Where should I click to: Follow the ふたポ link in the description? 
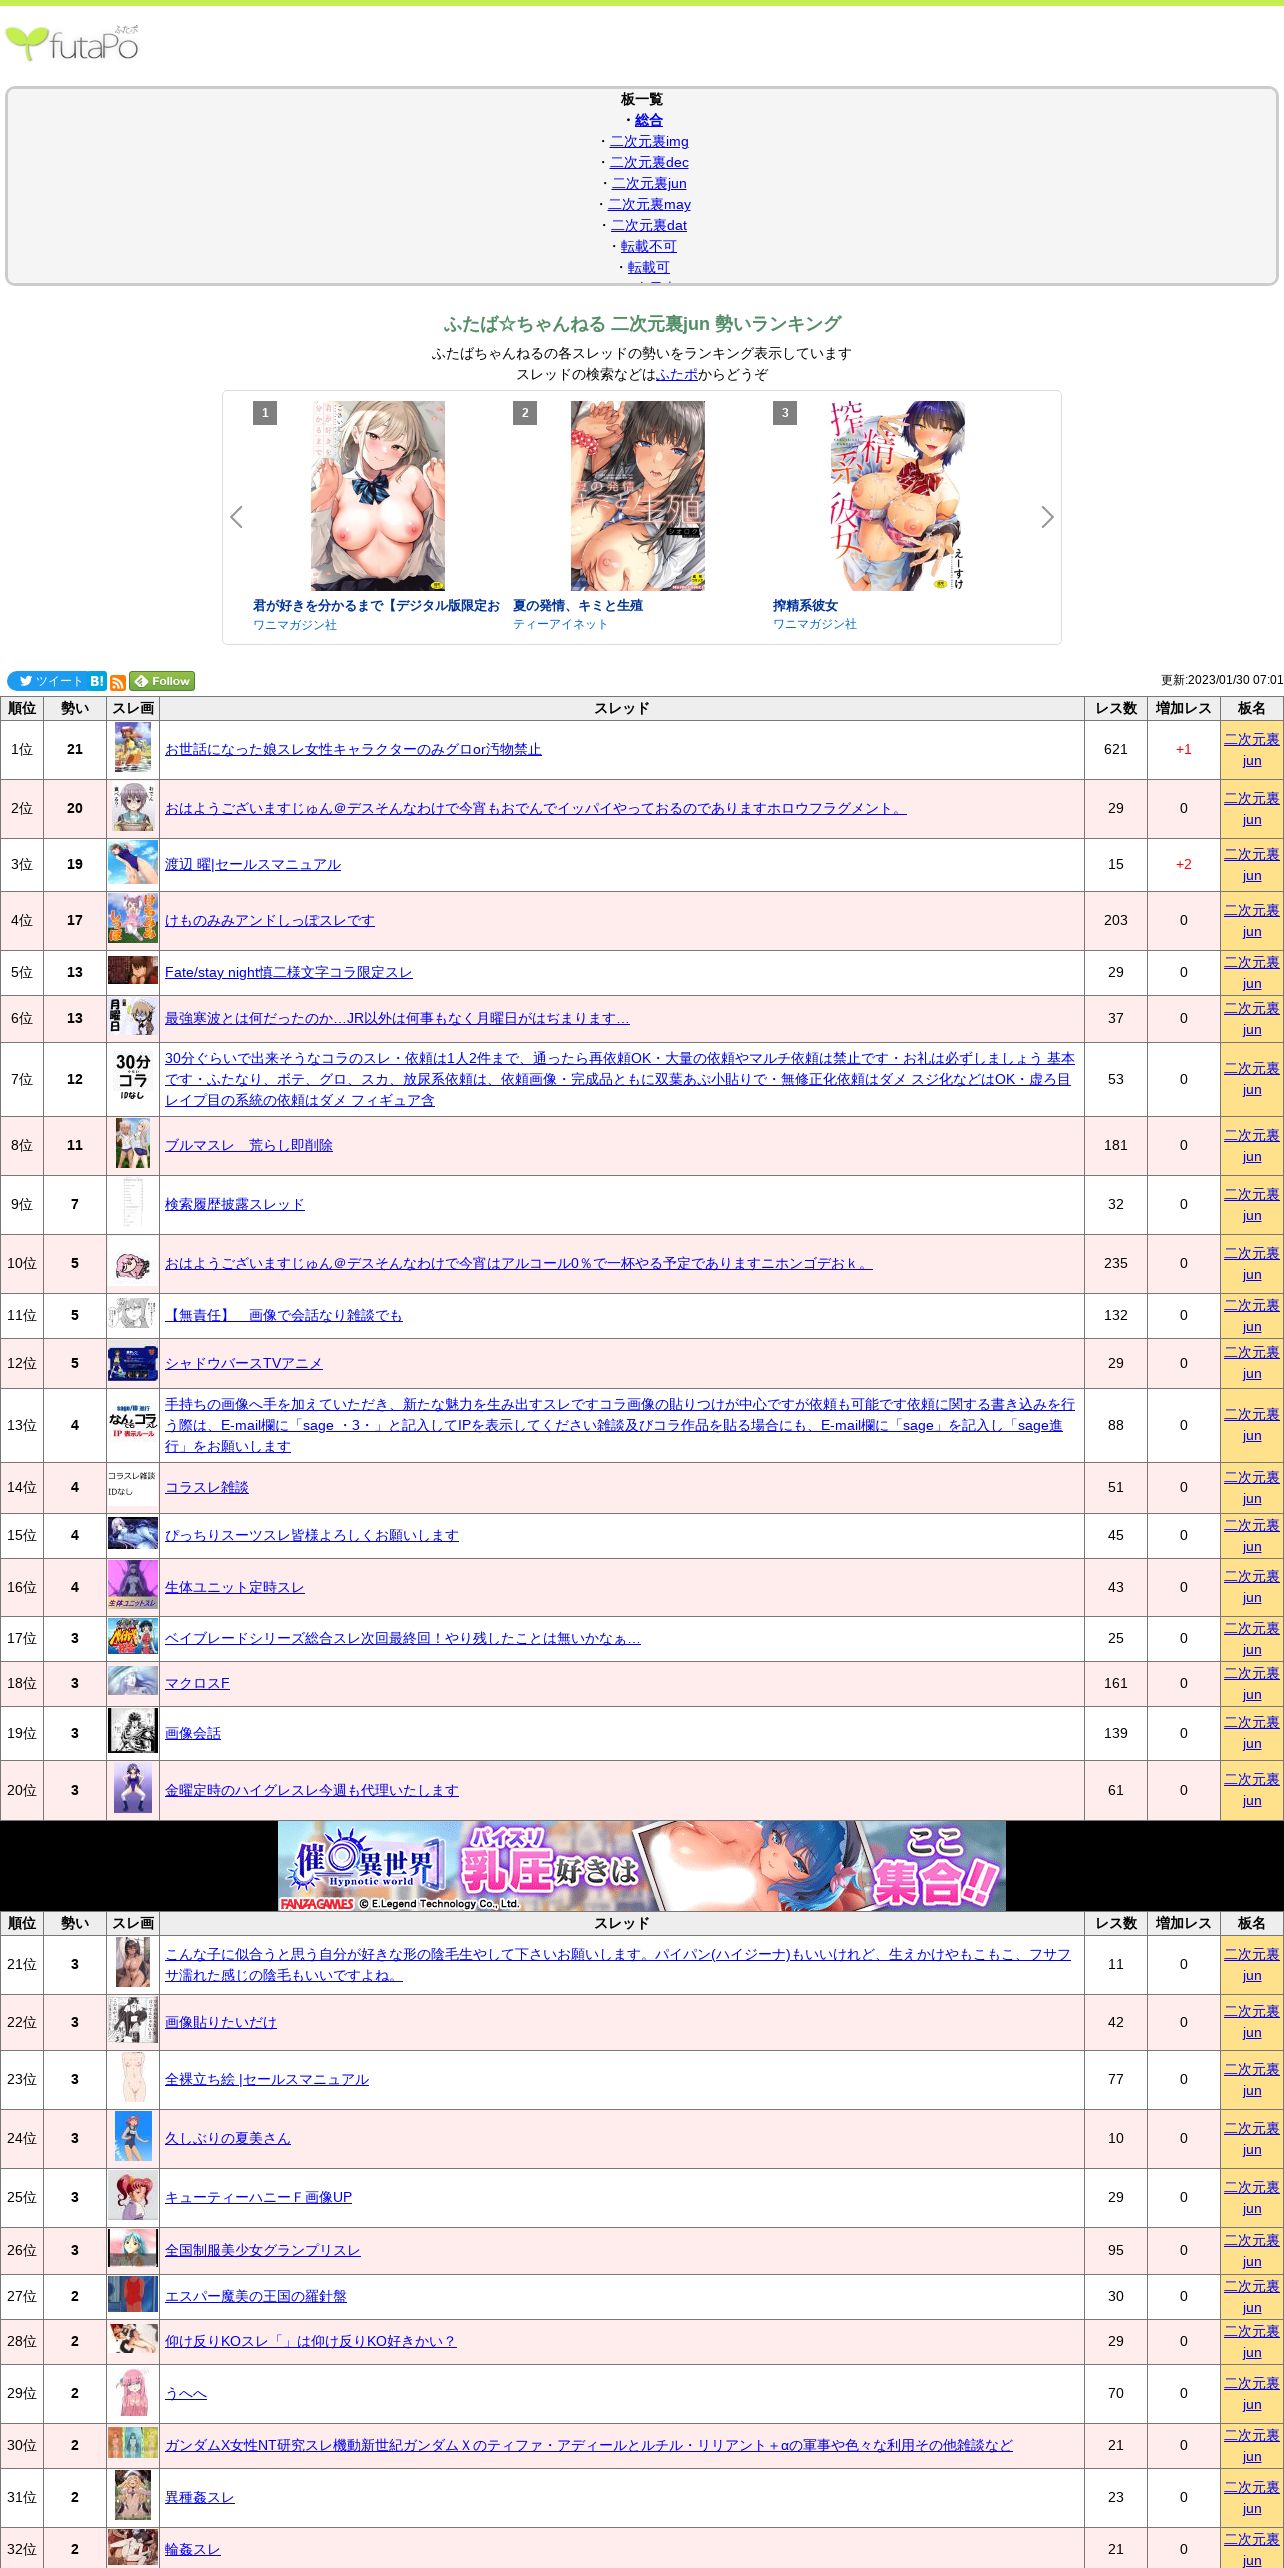click(x=677, y=374)
